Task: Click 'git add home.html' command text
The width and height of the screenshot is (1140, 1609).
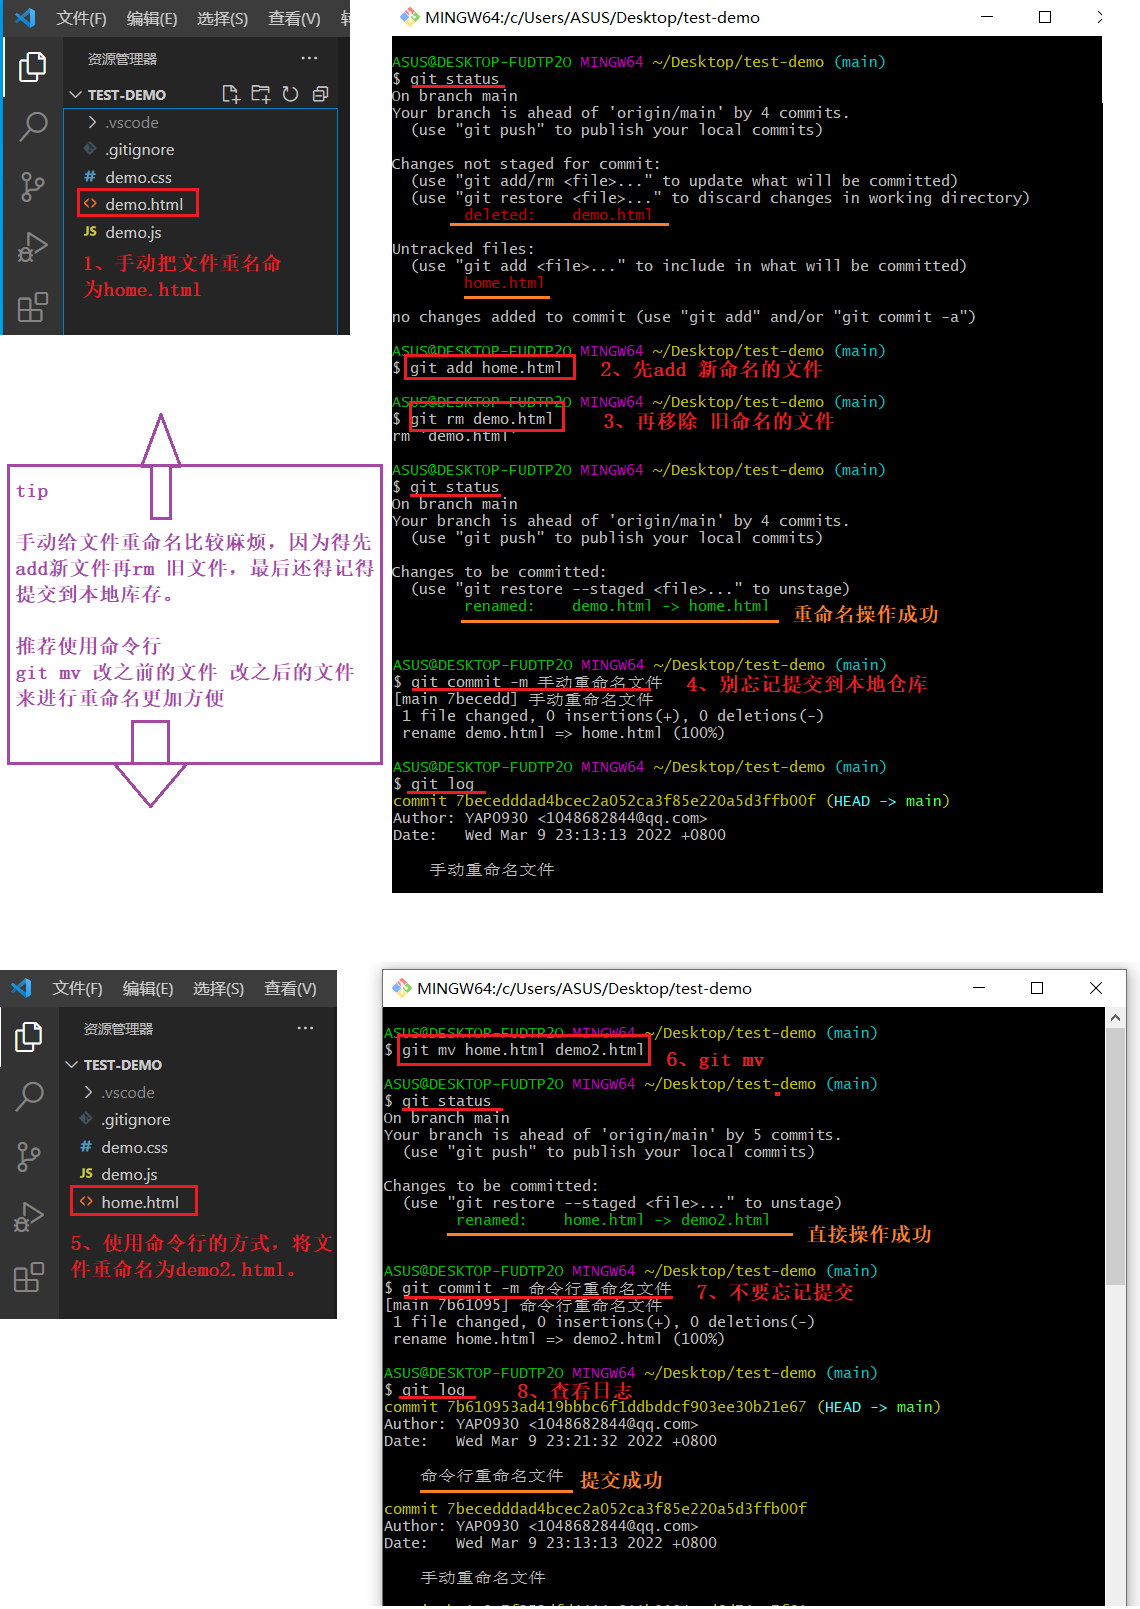Action: point(486,368)
